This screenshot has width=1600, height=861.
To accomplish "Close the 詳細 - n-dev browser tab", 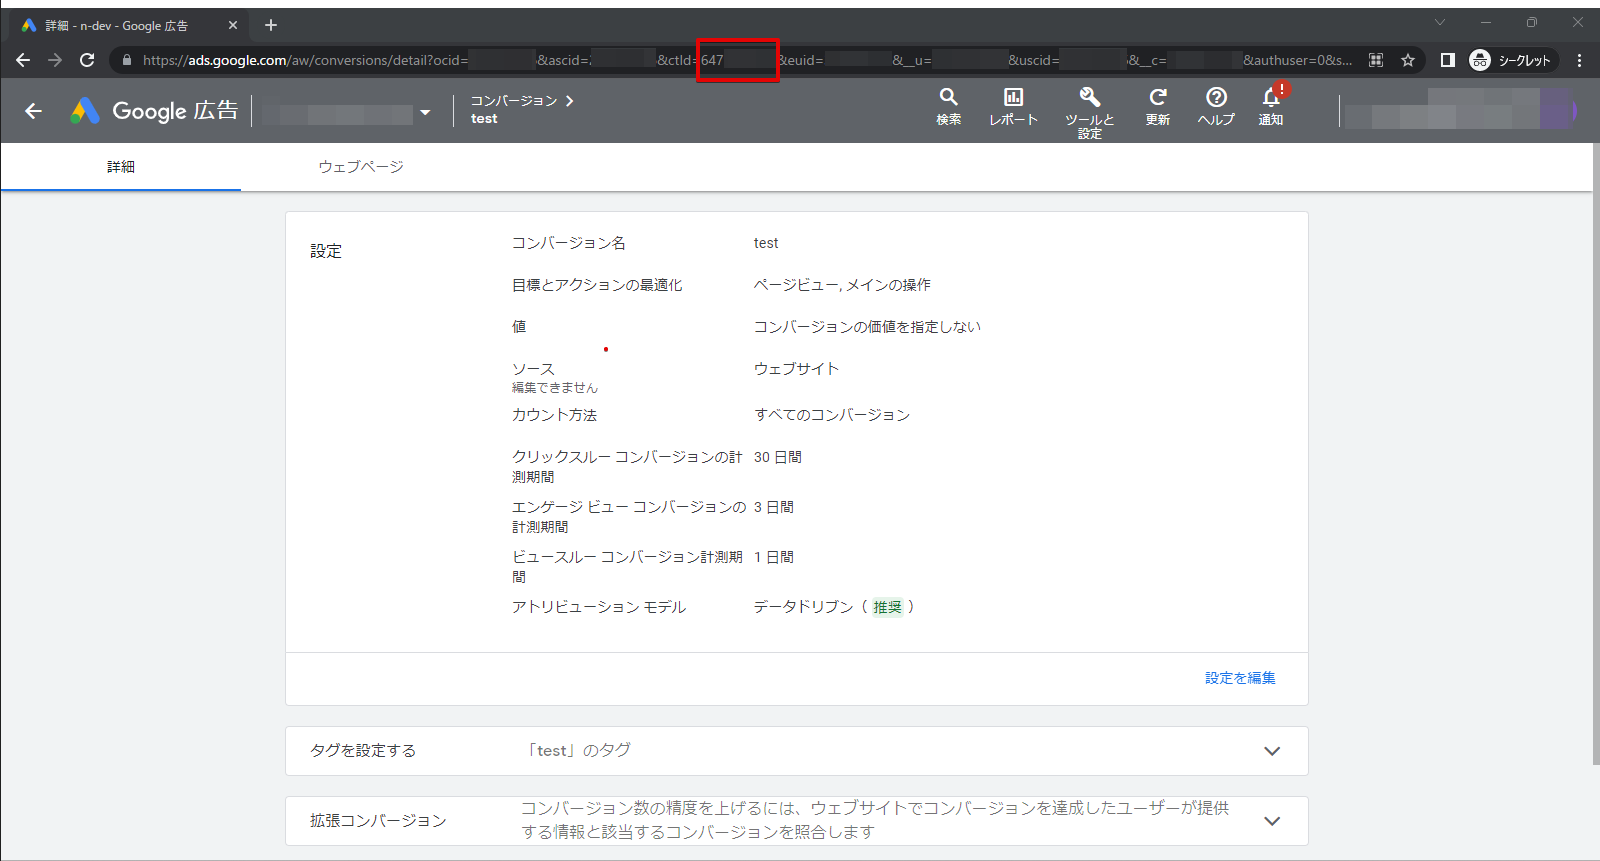I will point(233,25).
